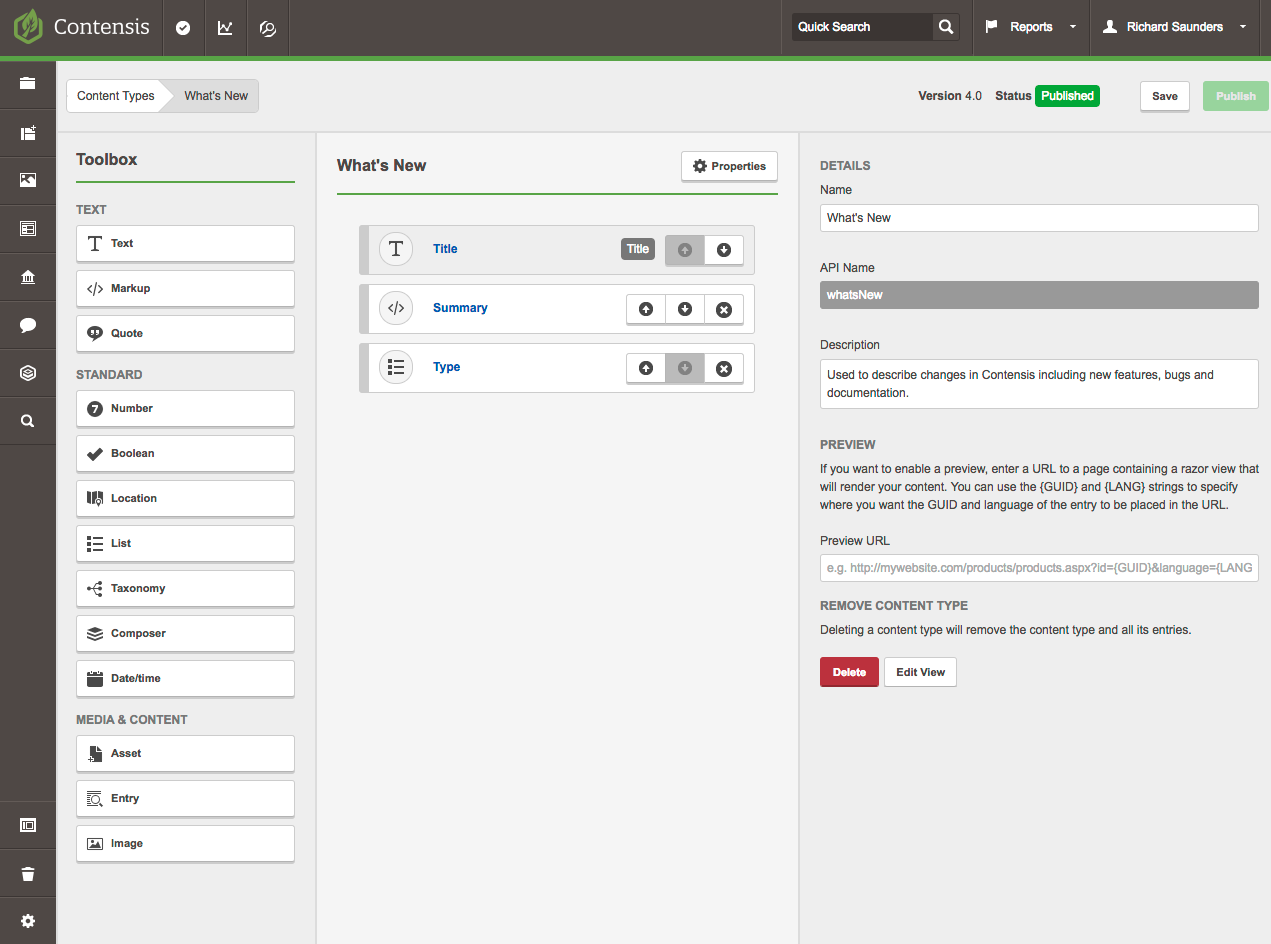
Task: Open settings gear at sidebar bottom
Action: 28,921
